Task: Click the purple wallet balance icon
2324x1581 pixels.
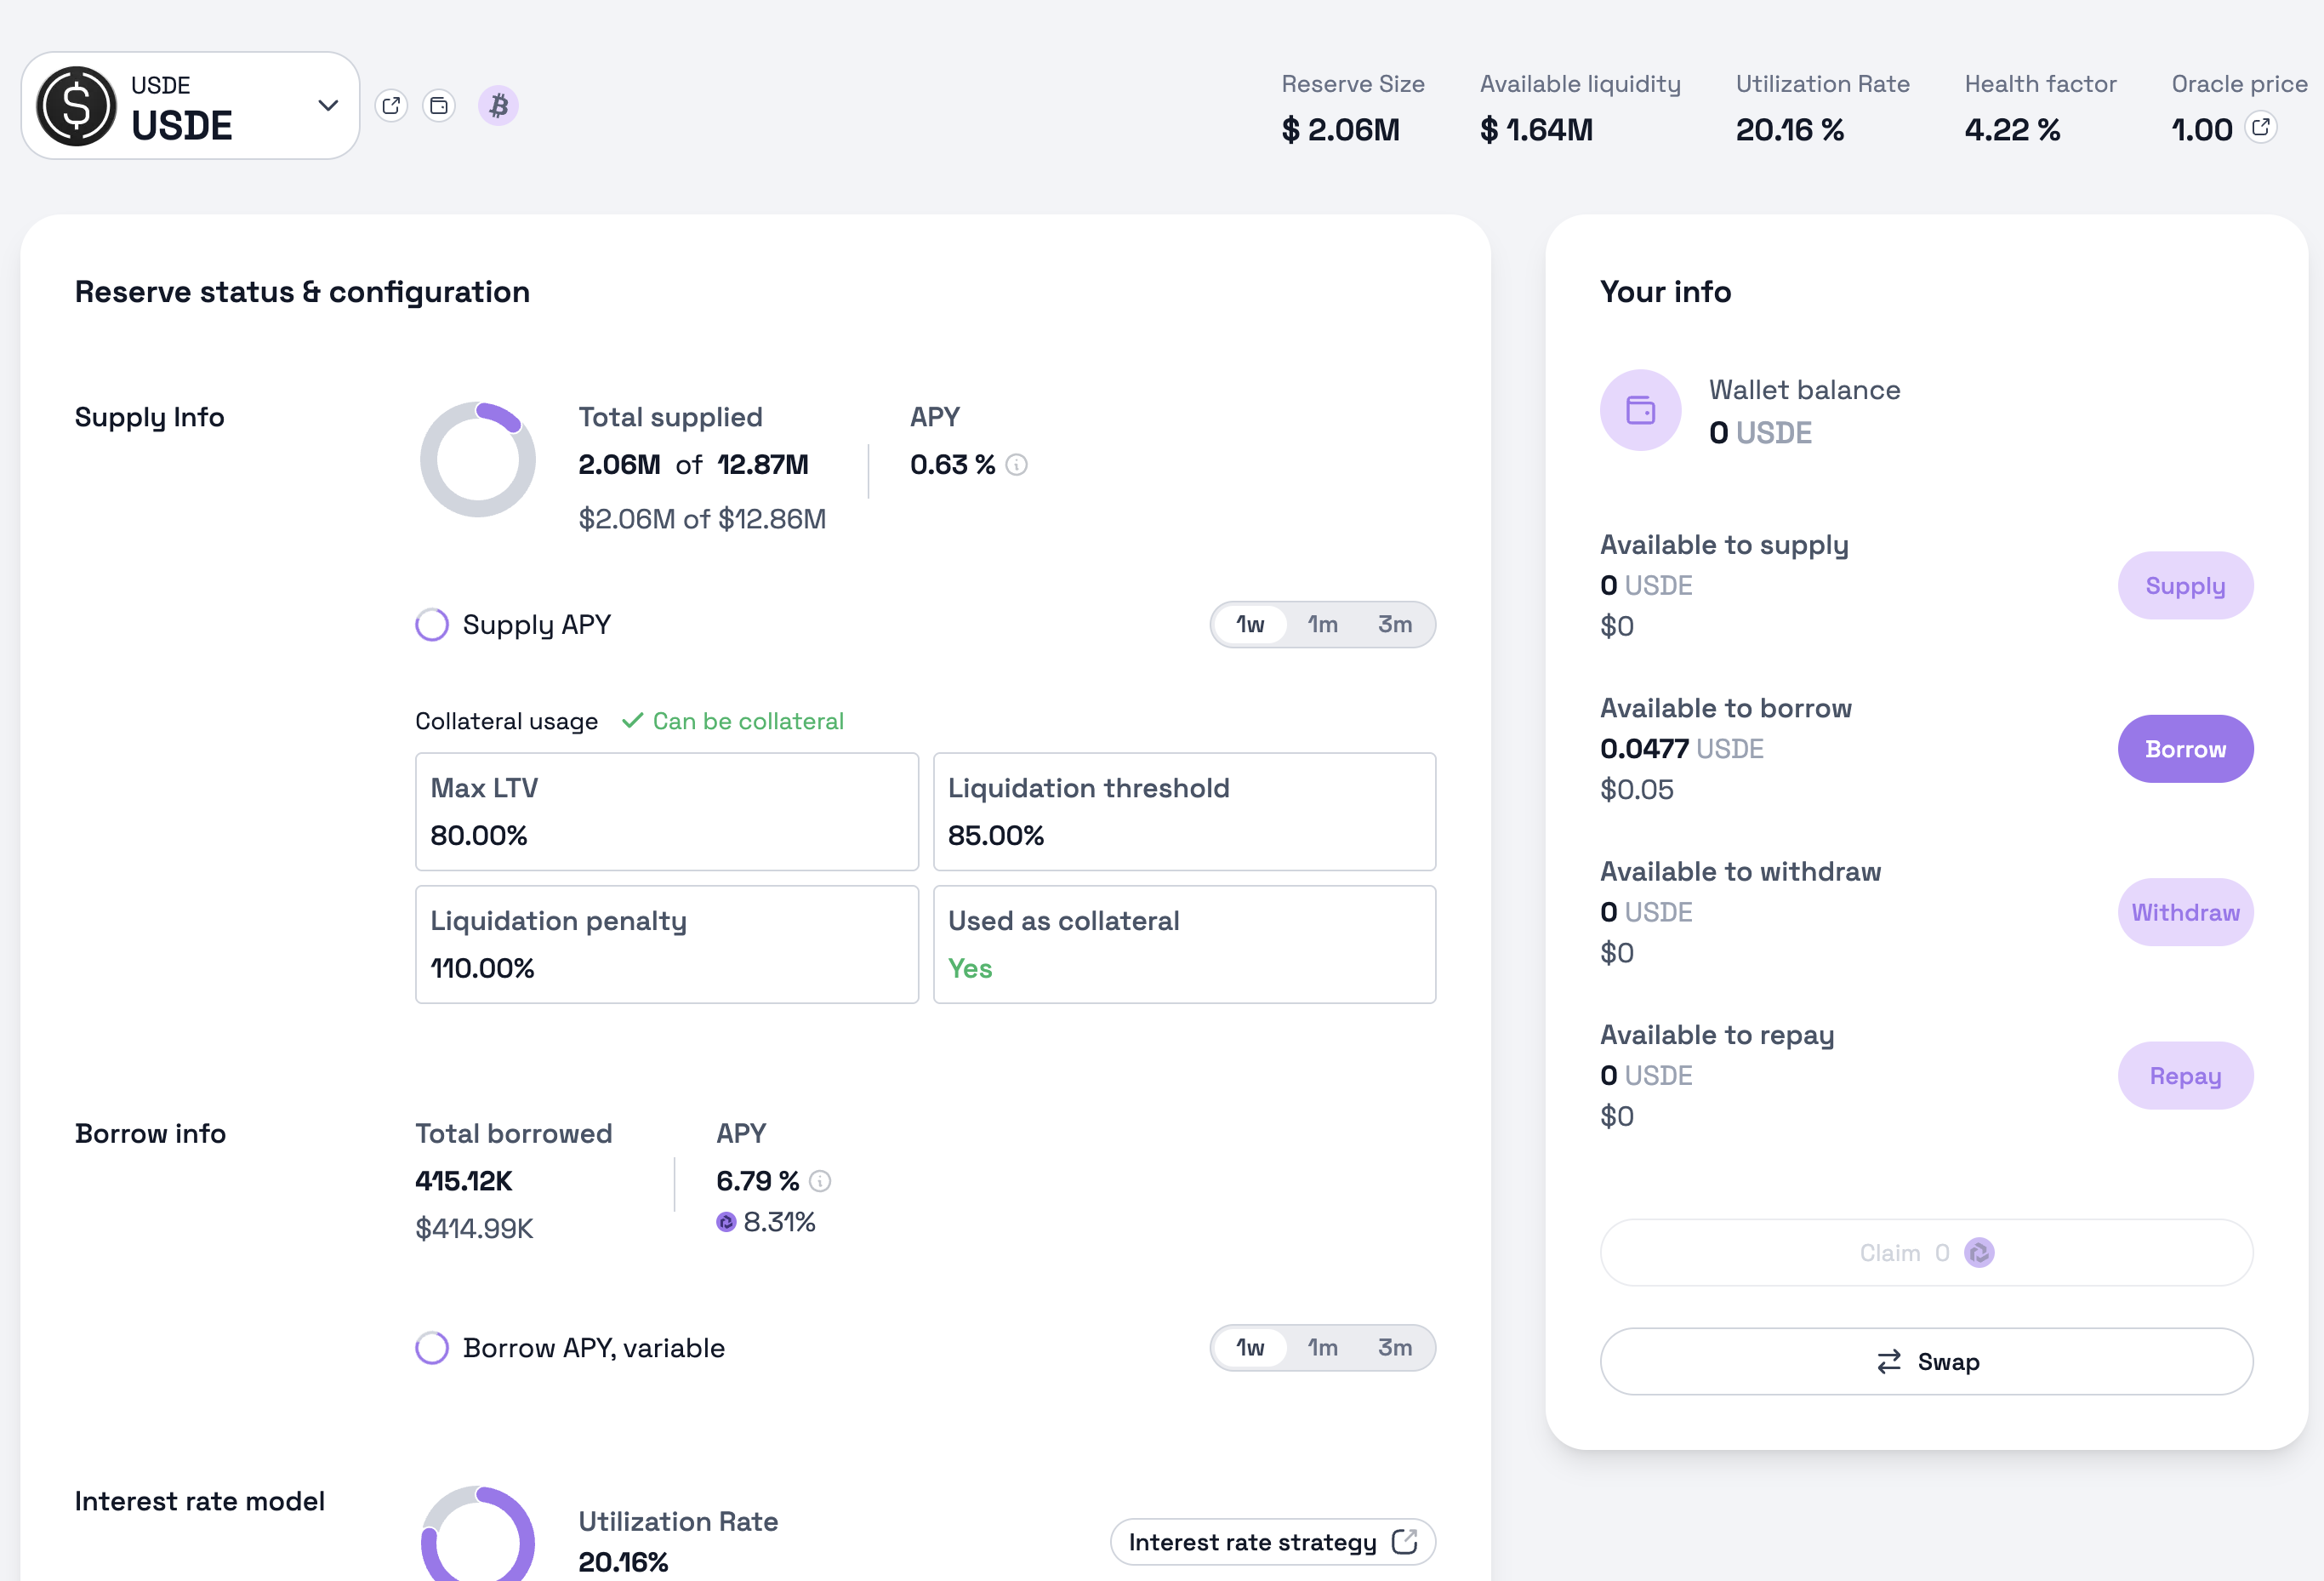Action: pyautogui.click(x=1640, y=410)
